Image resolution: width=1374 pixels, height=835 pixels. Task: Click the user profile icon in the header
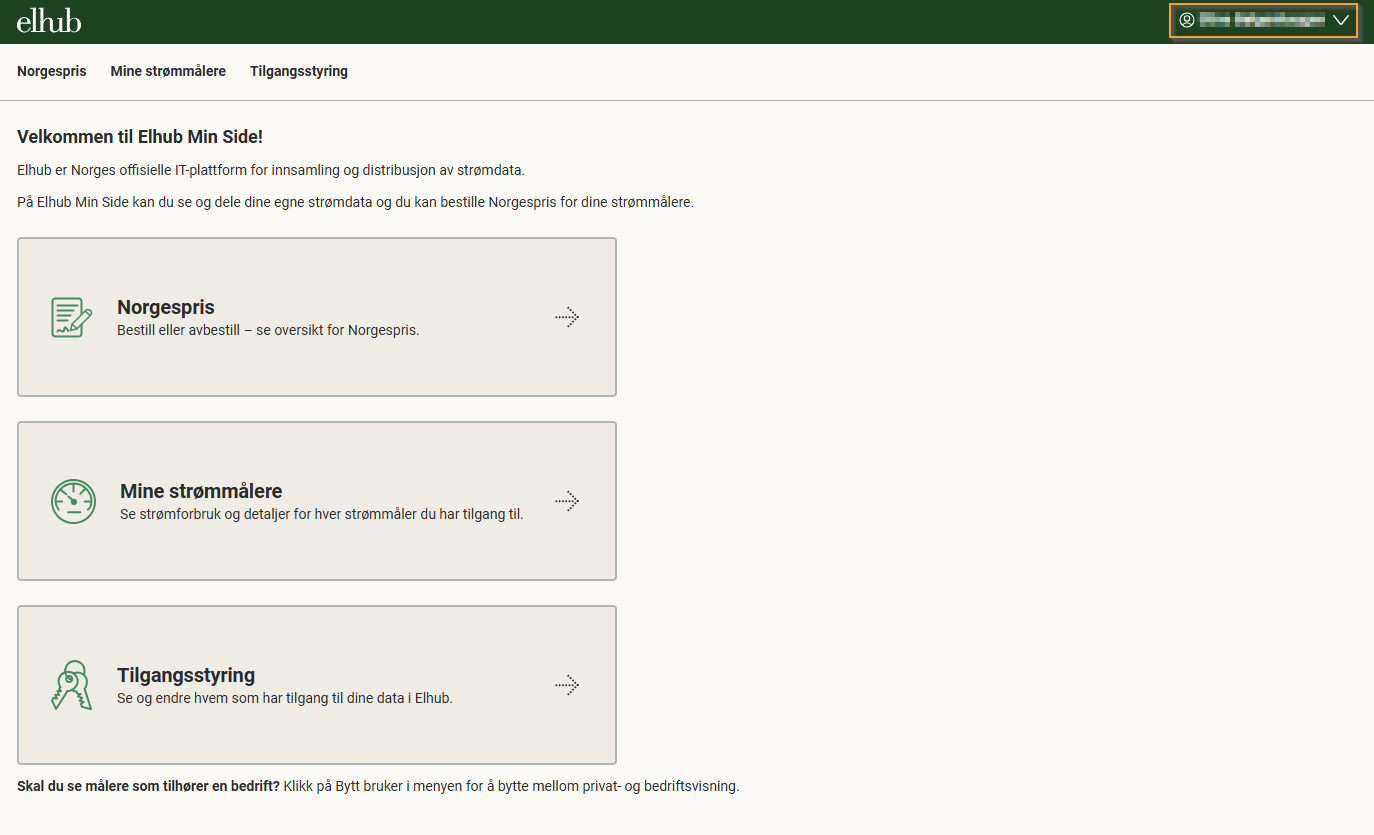1187,20
